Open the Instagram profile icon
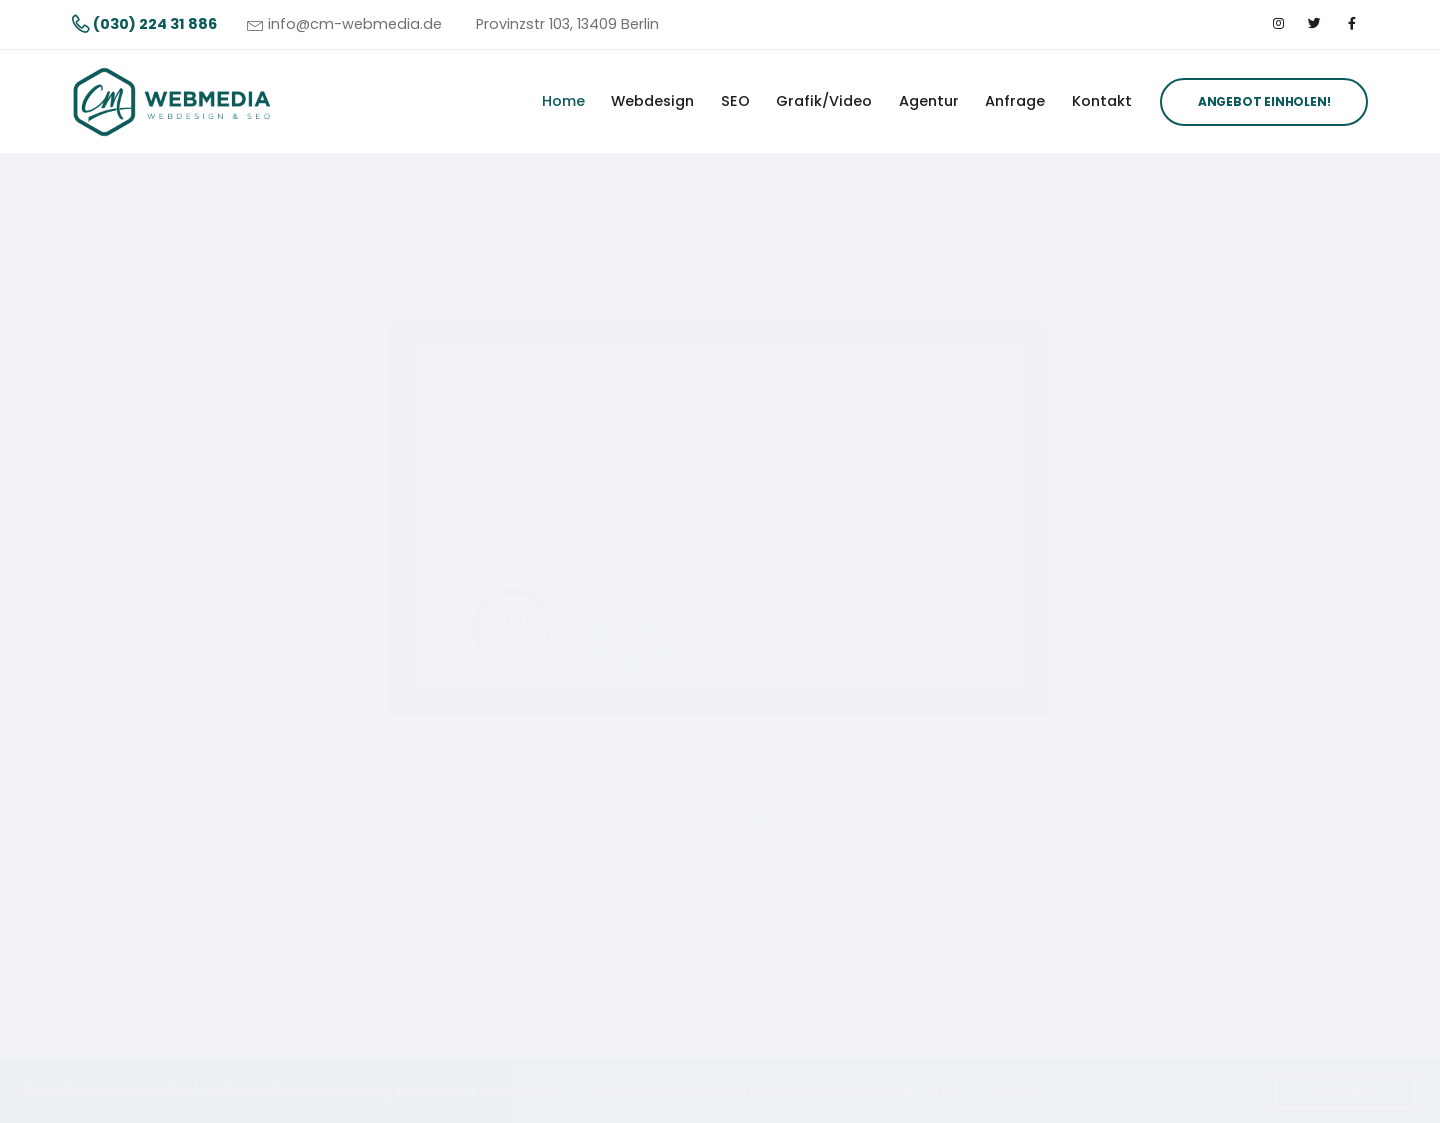 [x=1278, y=24]
